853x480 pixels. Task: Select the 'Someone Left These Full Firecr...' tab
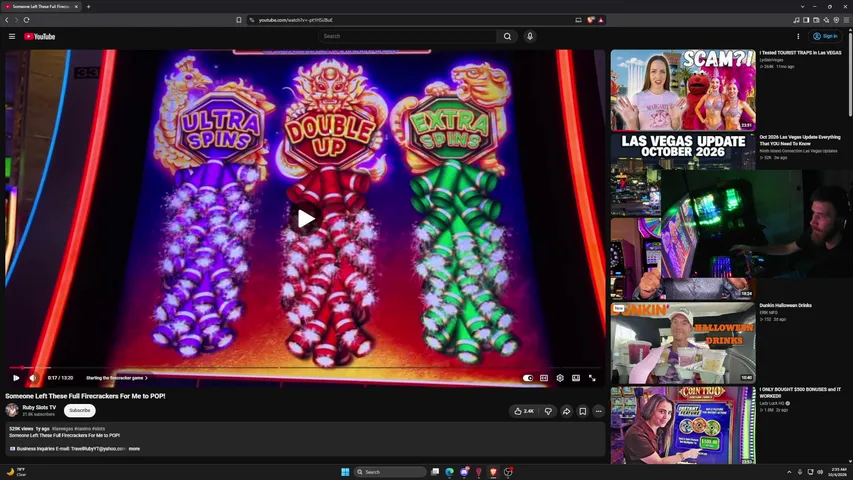point(41,7)
